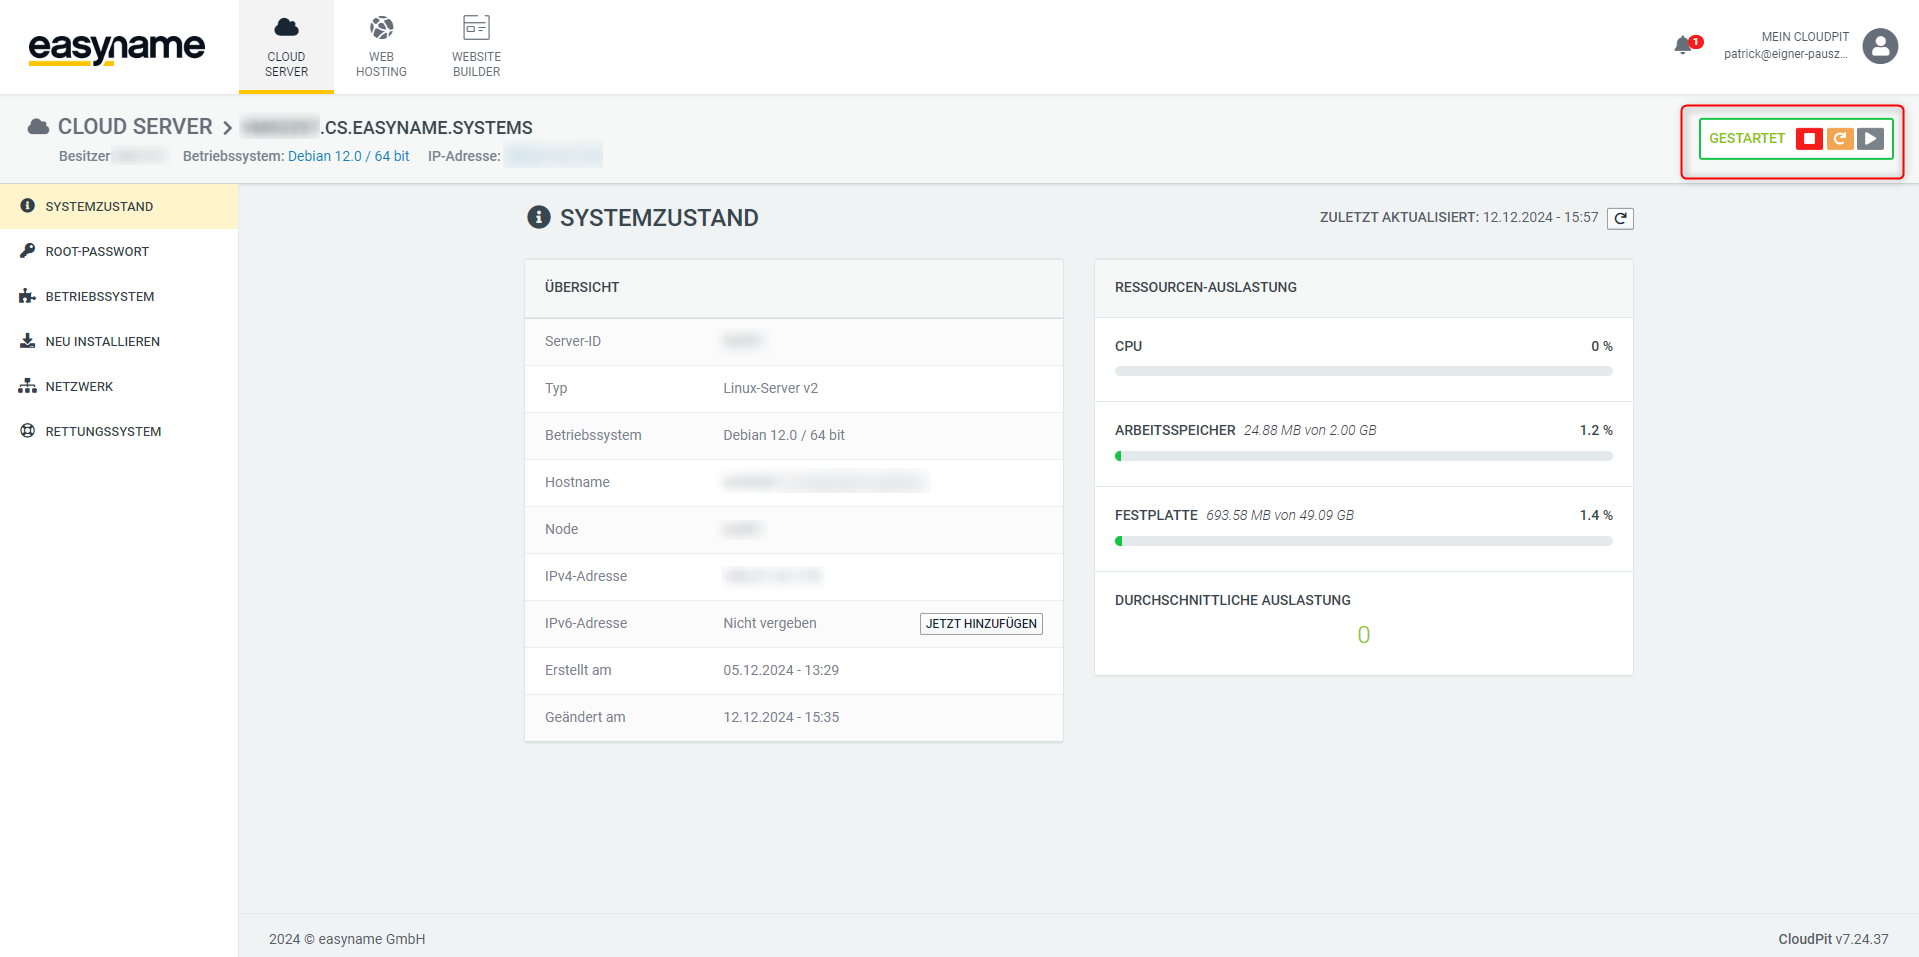
Task: Open Betriebssystem in the sidebar
Action: click(x=100, y=297)
